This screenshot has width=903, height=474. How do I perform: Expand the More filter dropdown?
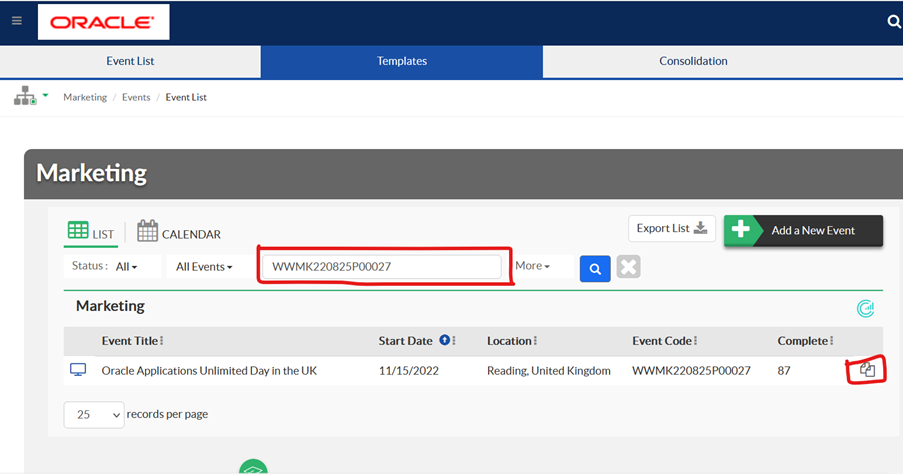533,266
